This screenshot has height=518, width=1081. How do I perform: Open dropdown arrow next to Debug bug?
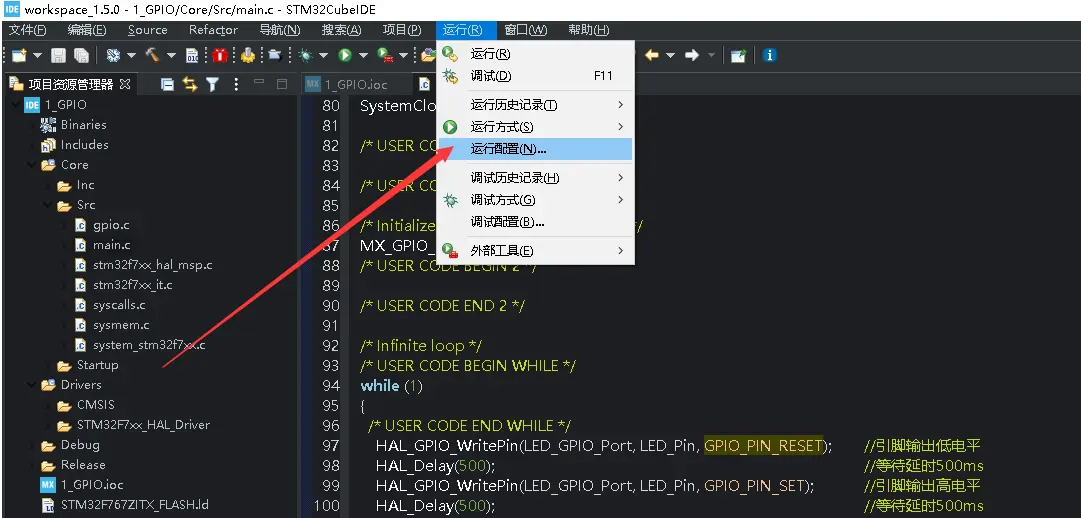point(323,56)
